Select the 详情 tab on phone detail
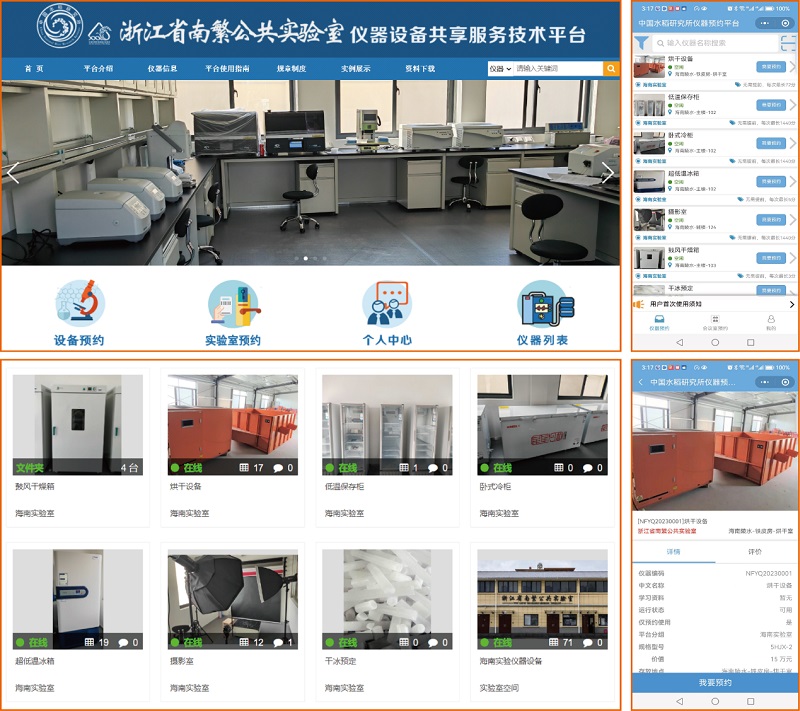 [x=673, y=552]
